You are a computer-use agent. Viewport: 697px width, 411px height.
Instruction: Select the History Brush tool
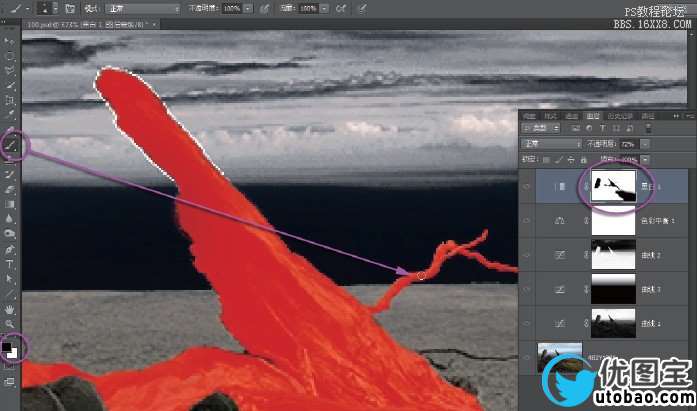(x=9, y=175)
